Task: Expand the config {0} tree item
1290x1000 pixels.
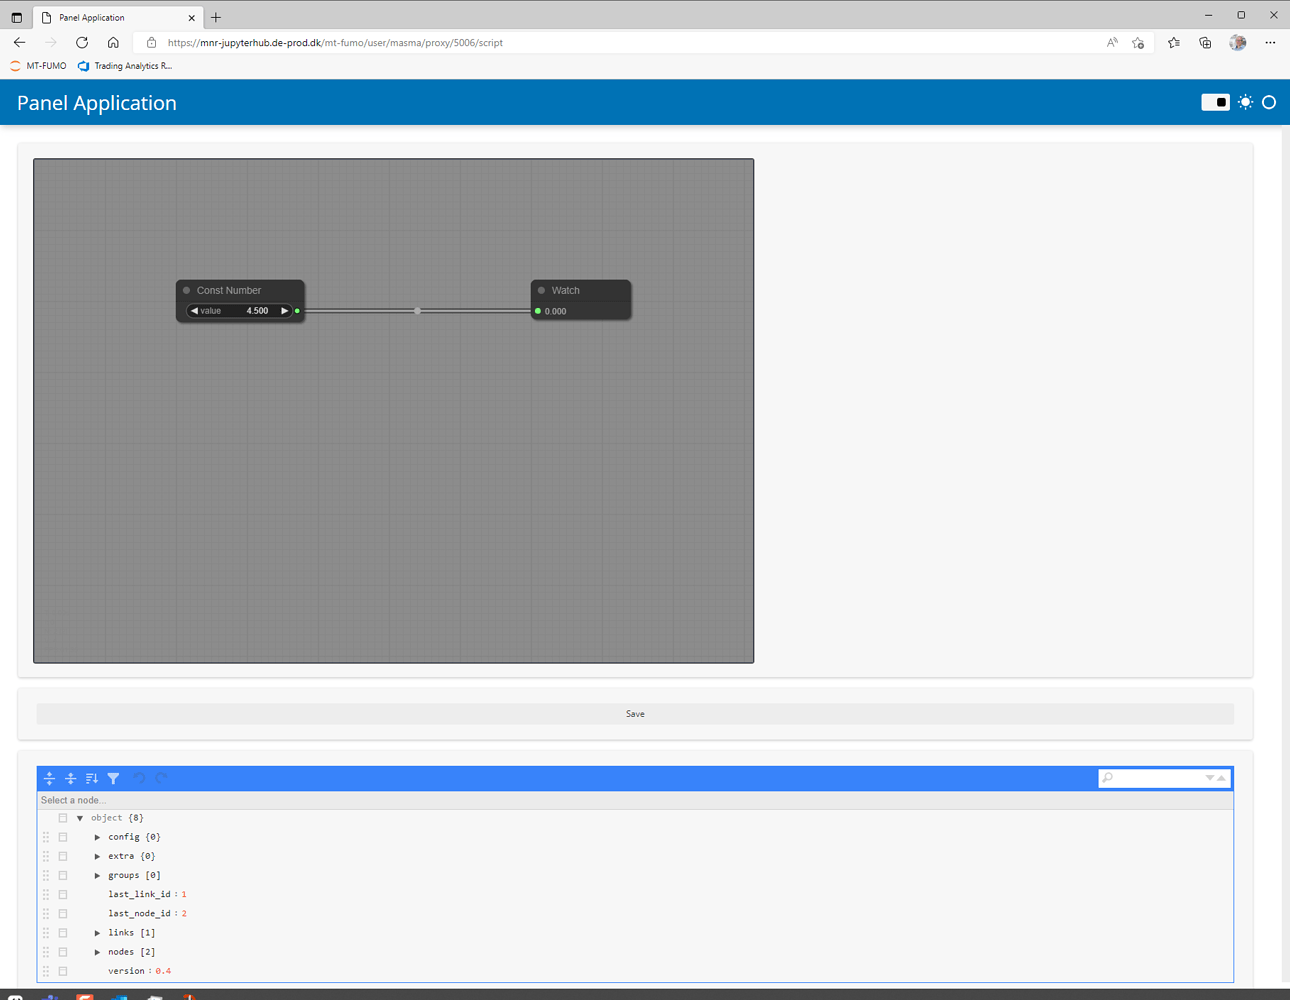Action: [97, 837]
